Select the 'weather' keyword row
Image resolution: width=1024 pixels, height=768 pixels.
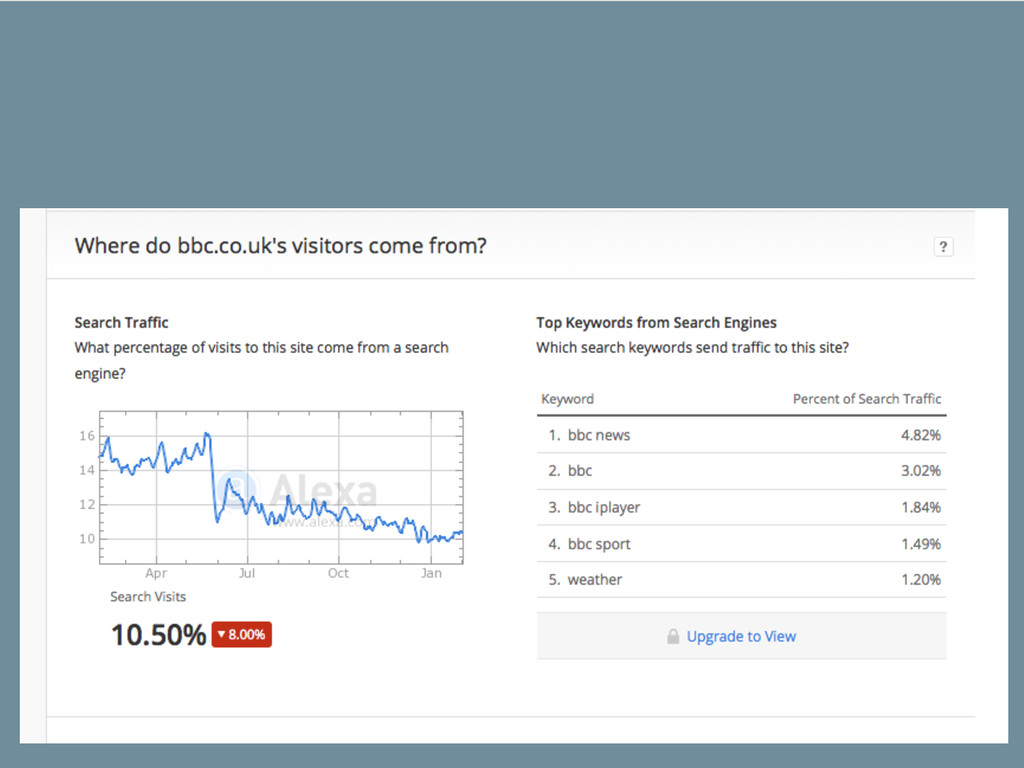coord(741,579)
